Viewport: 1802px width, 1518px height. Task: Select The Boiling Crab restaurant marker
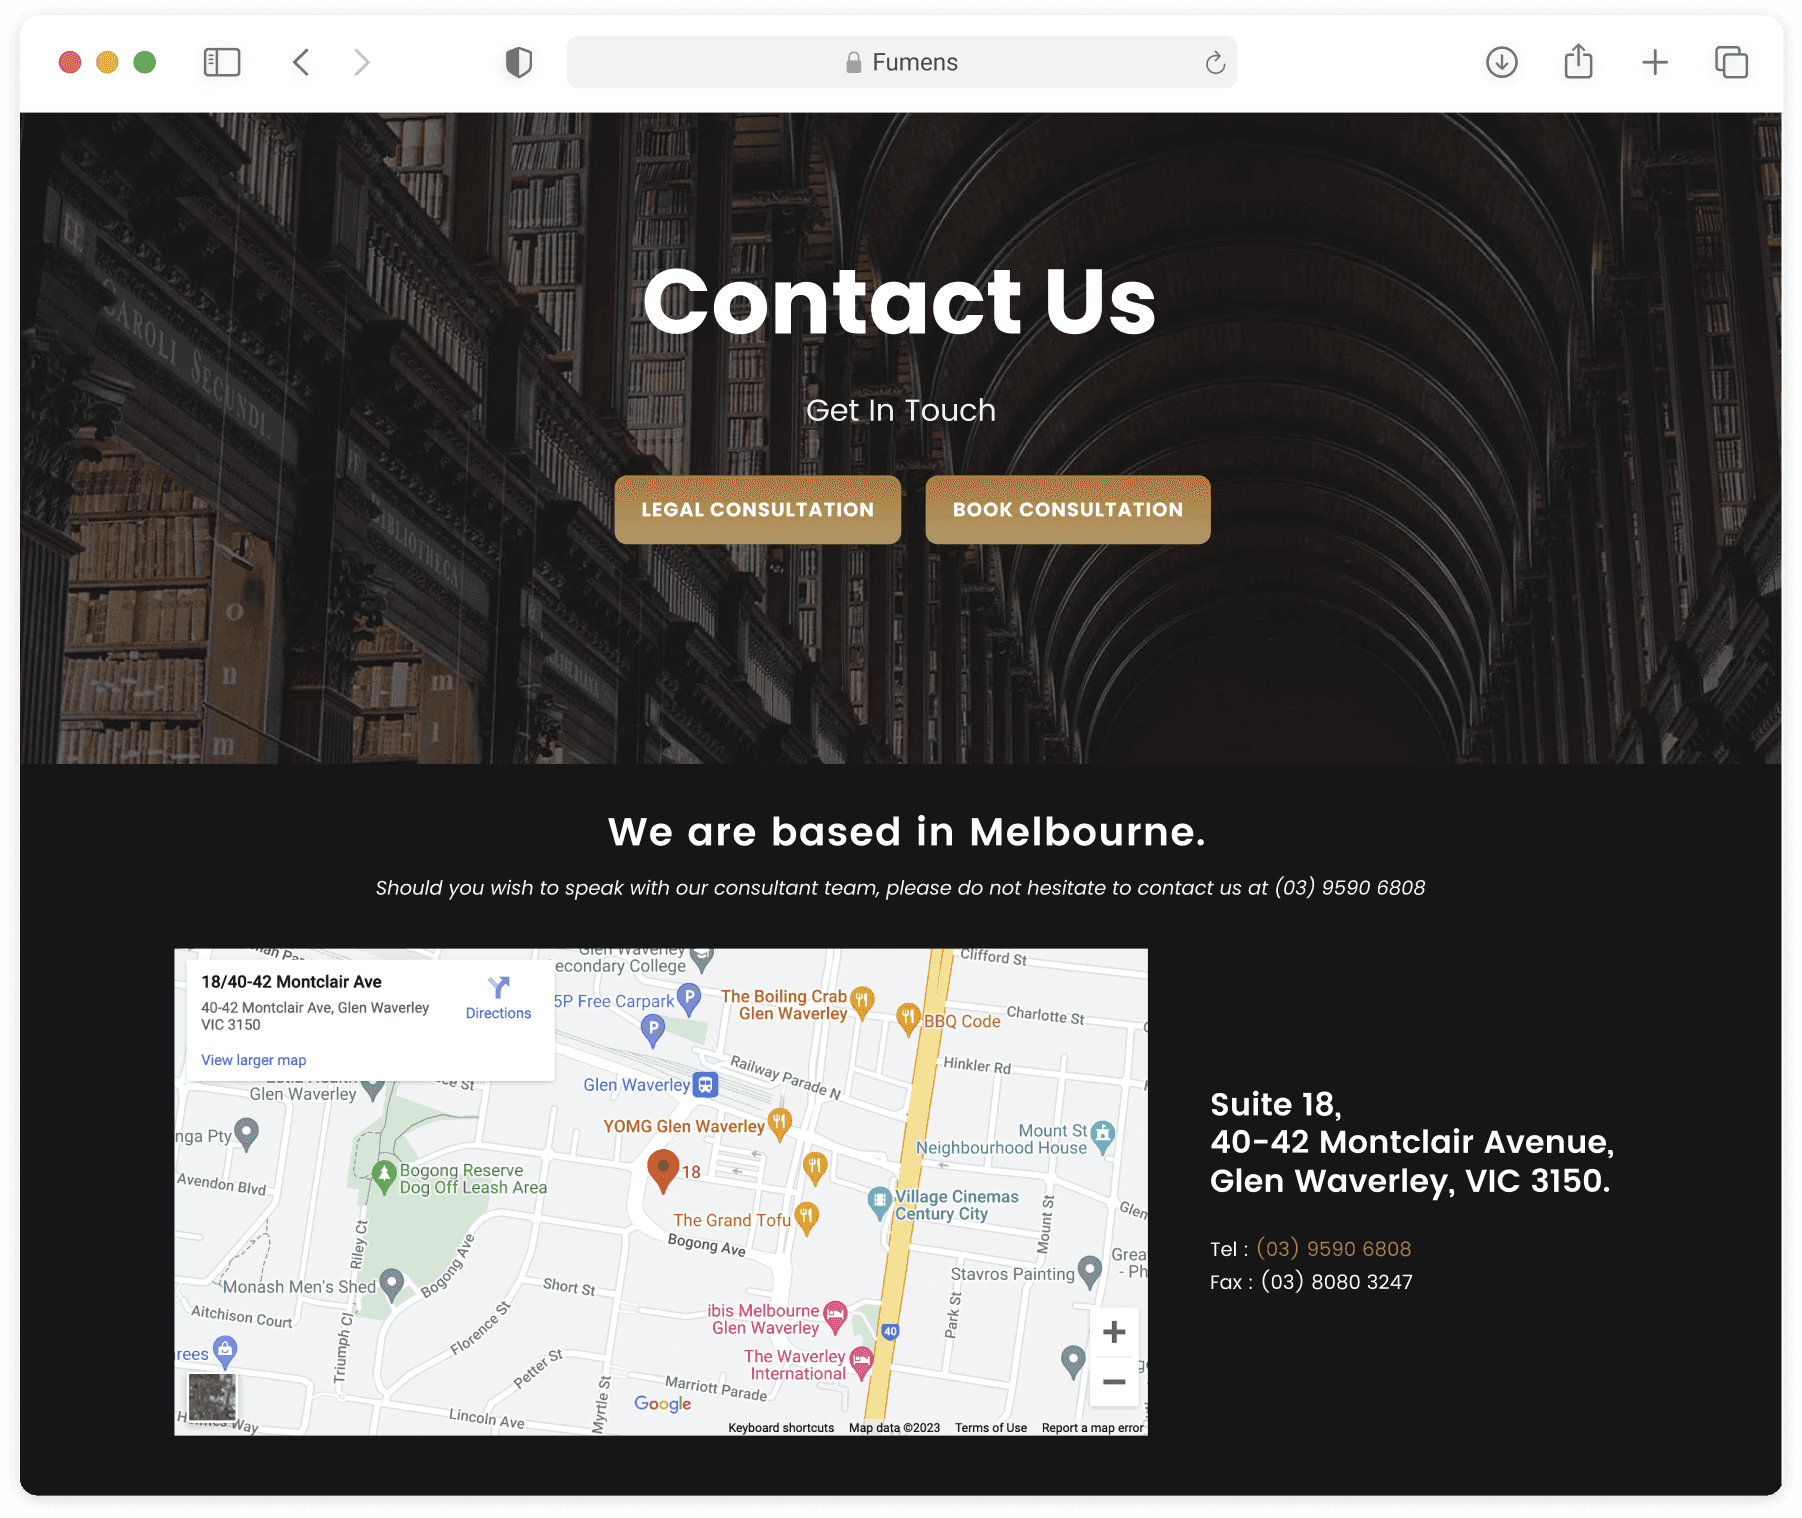click(862, 1000)
